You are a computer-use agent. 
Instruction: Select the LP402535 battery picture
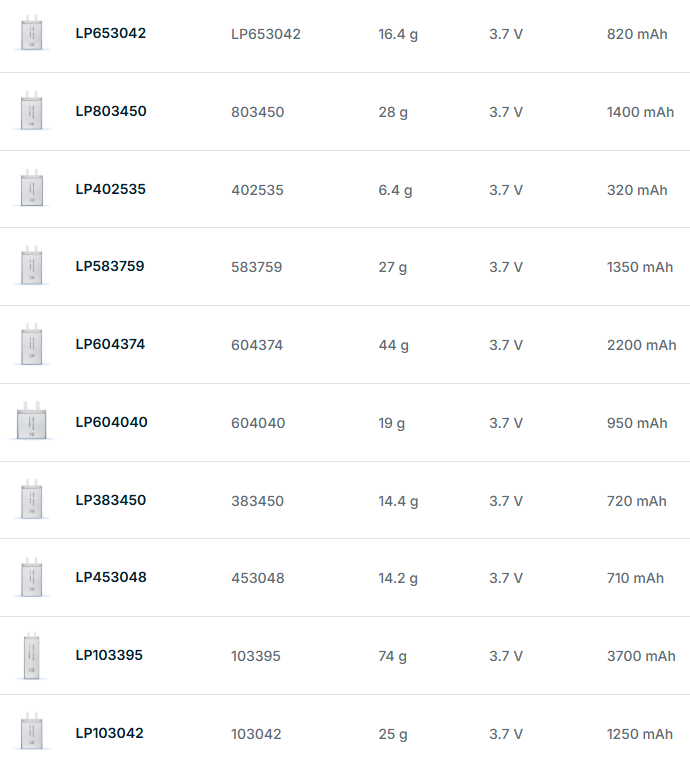click(x=32, y=189)
